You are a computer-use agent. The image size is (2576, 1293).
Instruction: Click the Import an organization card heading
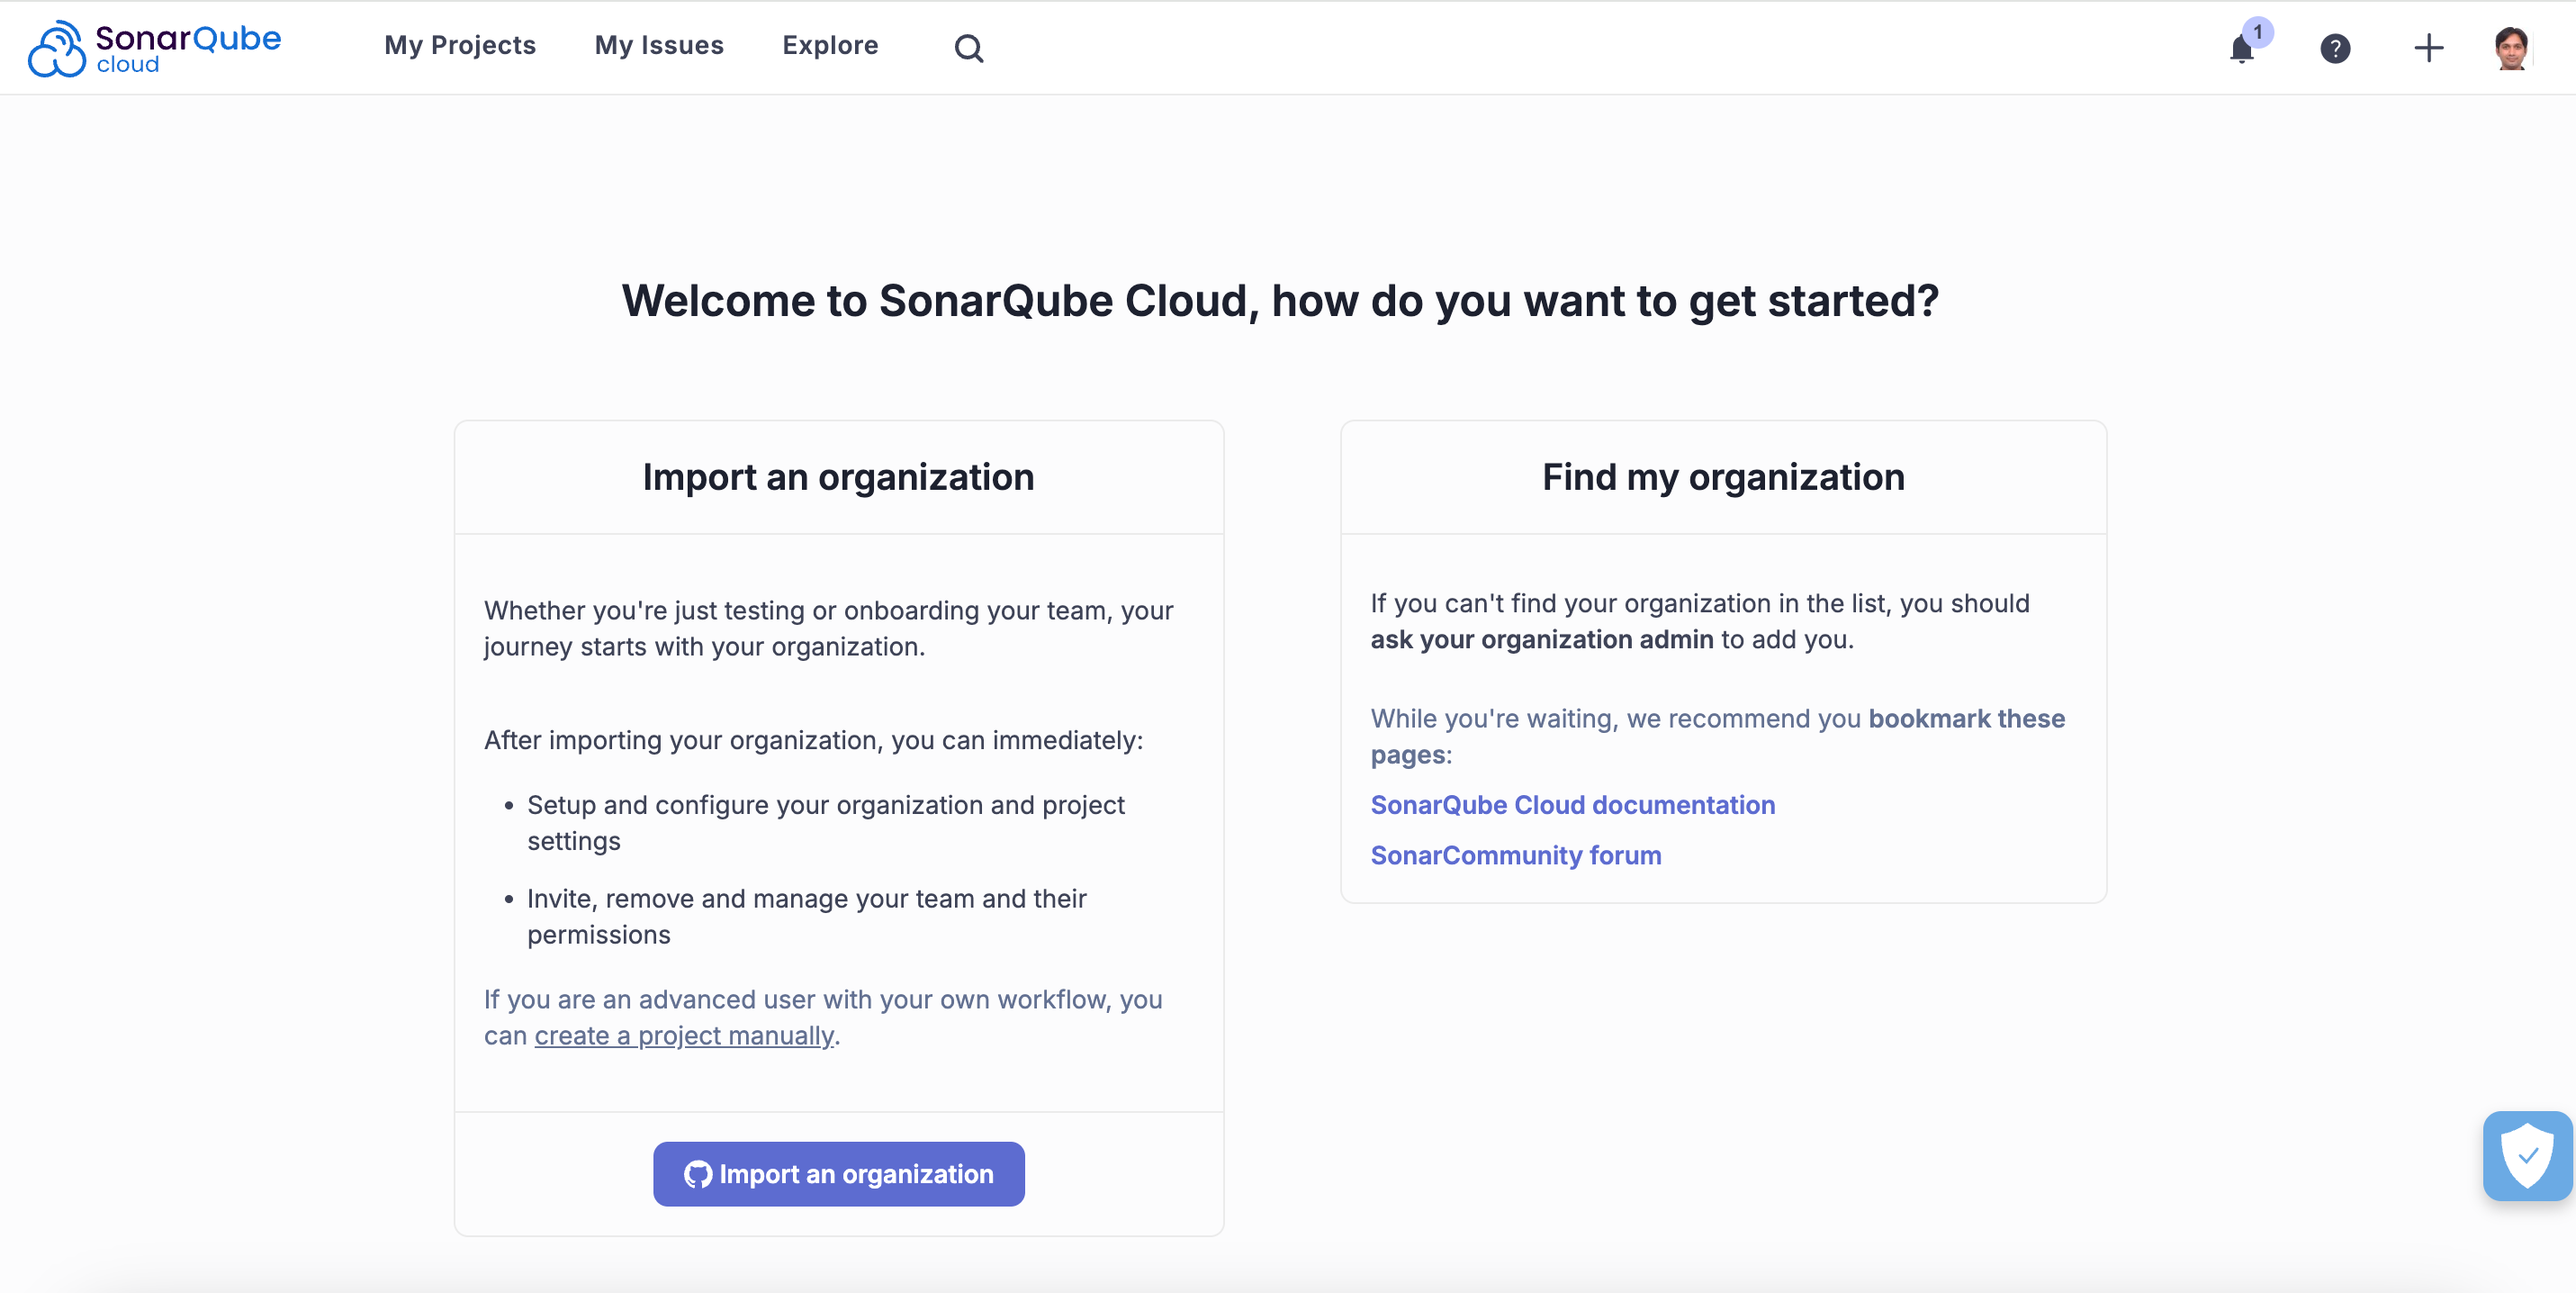(838, 477)
